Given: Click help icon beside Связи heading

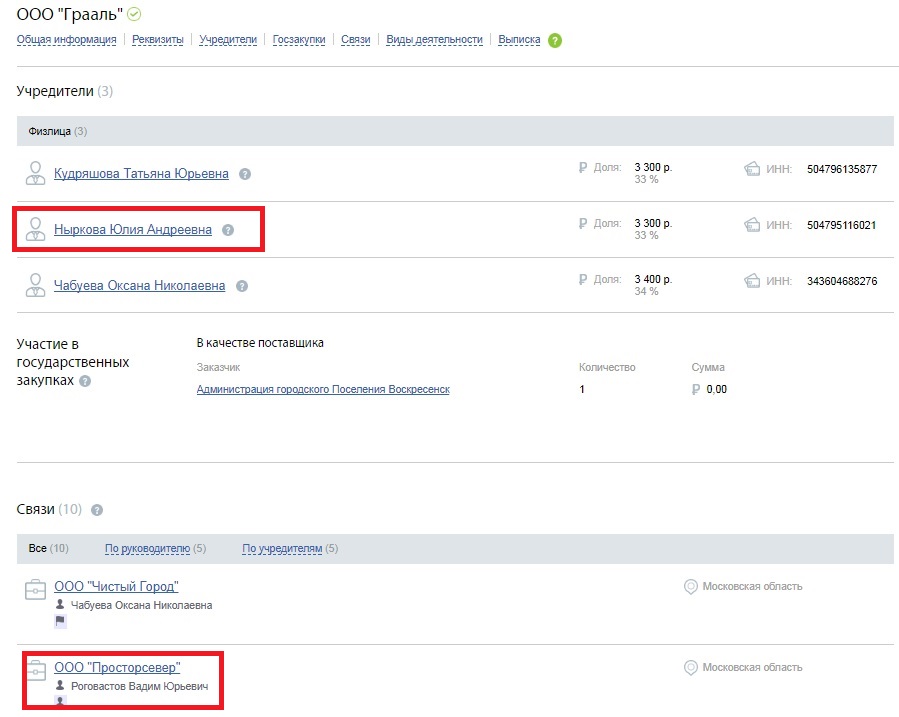Looking at the screenshot, I should click(97, 510).
